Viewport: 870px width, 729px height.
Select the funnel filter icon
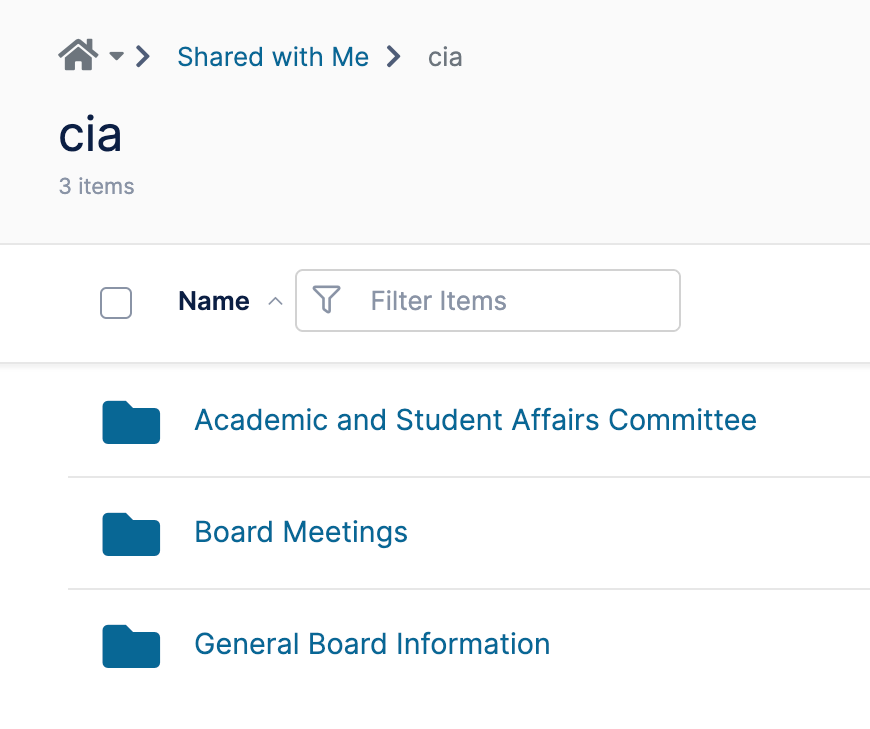[326, 300]
